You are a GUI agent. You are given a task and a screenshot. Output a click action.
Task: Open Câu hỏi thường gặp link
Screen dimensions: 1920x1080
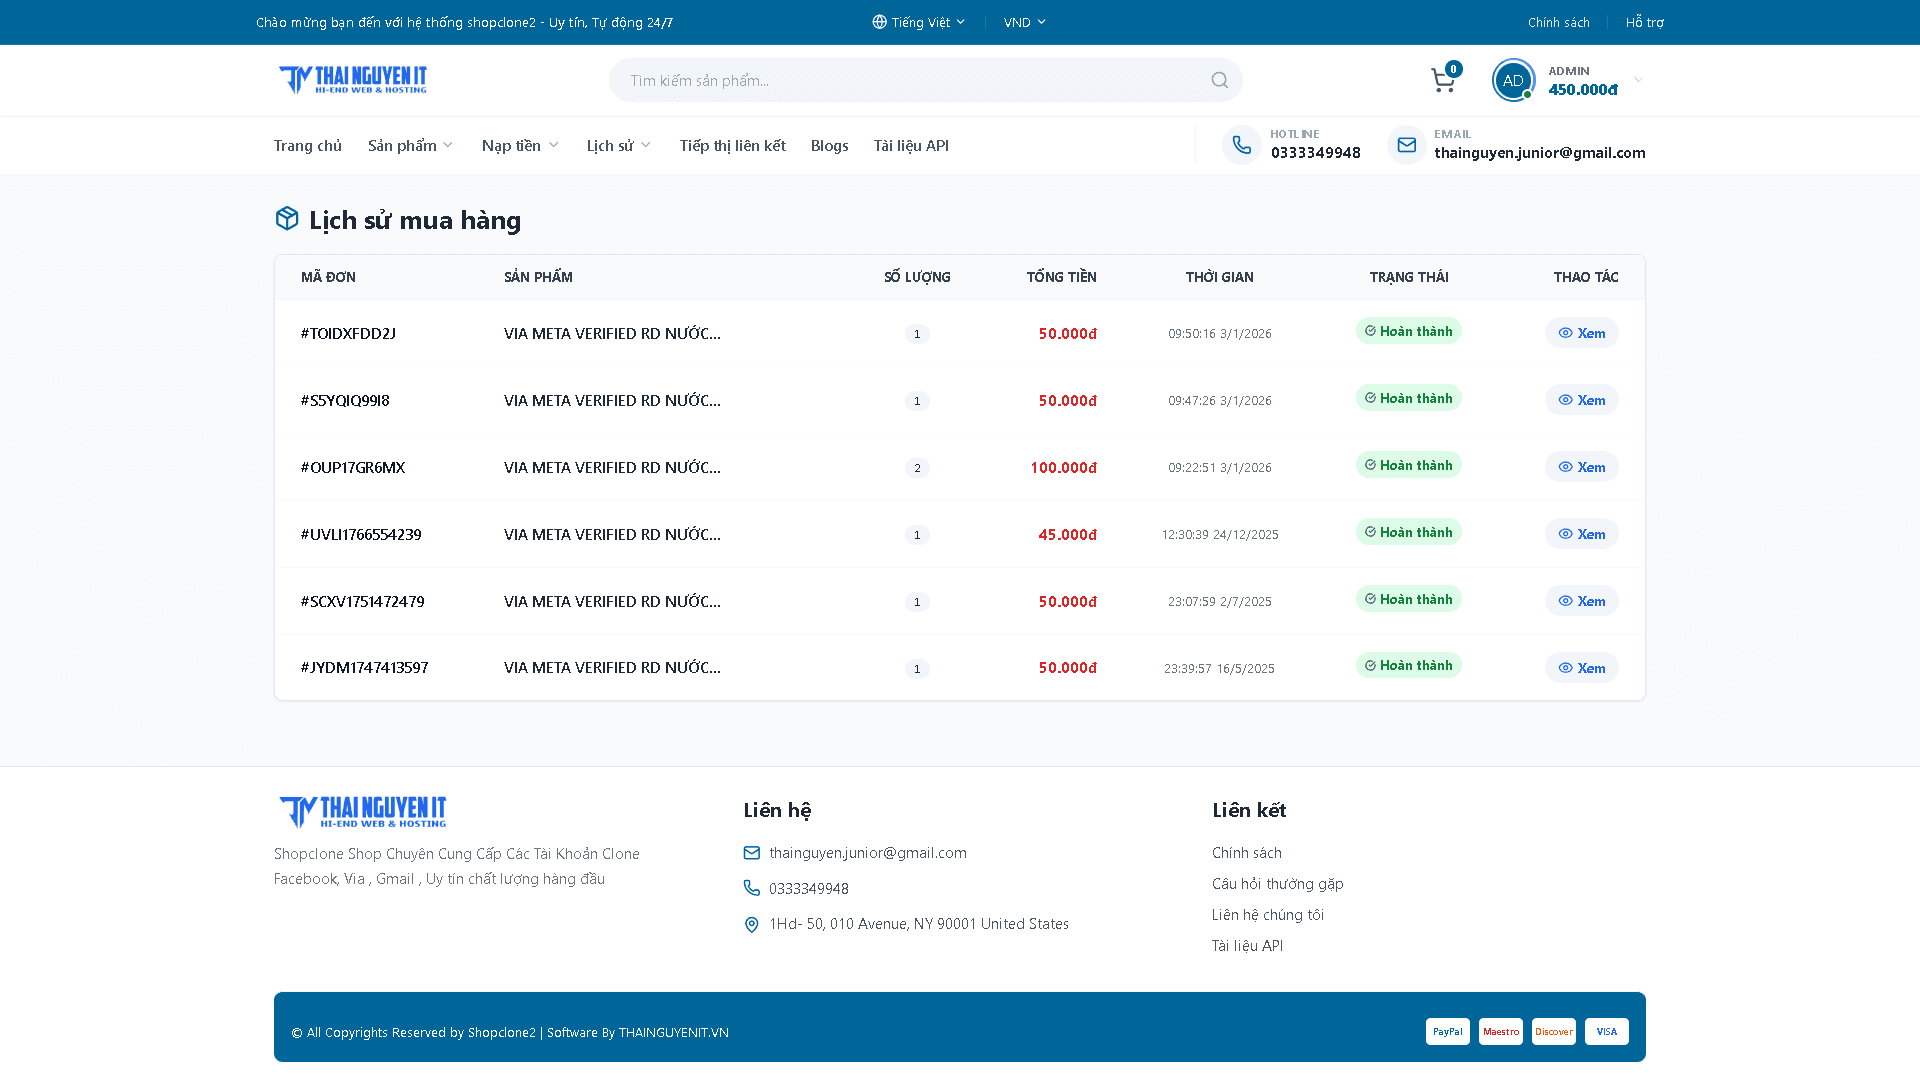click(x=1277, y=884)
